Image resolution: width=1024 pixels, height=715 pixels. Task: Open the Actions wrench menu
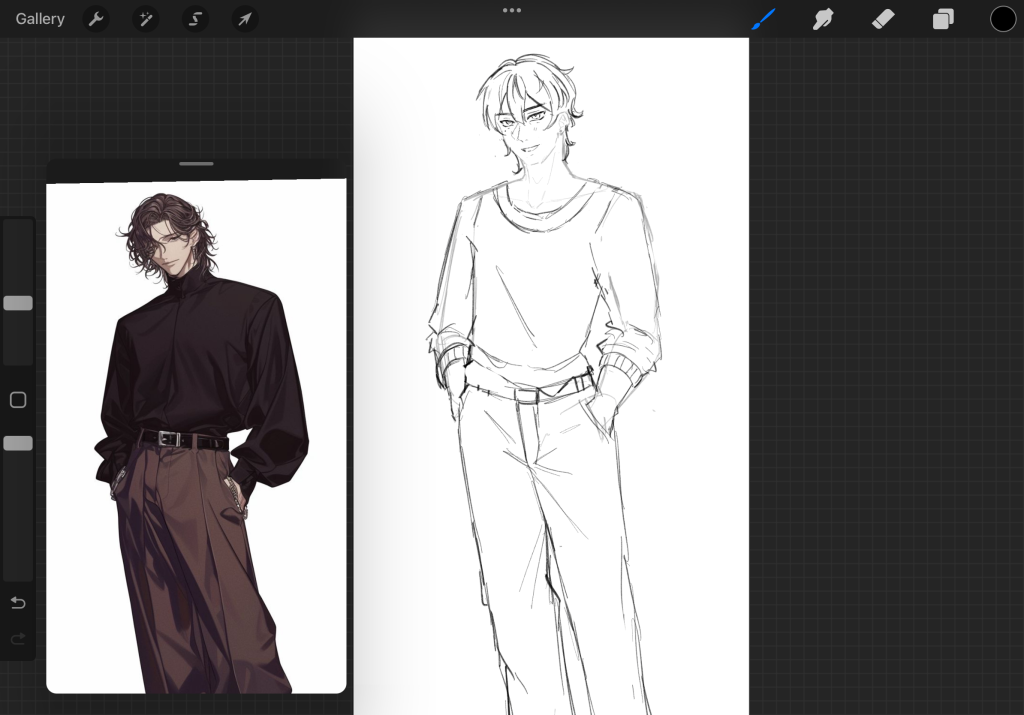pyautogui.click(x=96, y=19)
